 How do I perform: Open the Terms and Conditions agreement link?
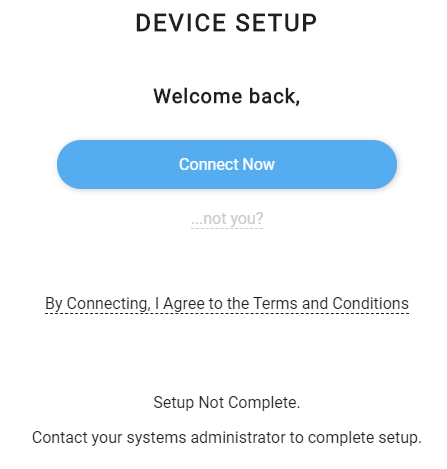coord(227,304)
